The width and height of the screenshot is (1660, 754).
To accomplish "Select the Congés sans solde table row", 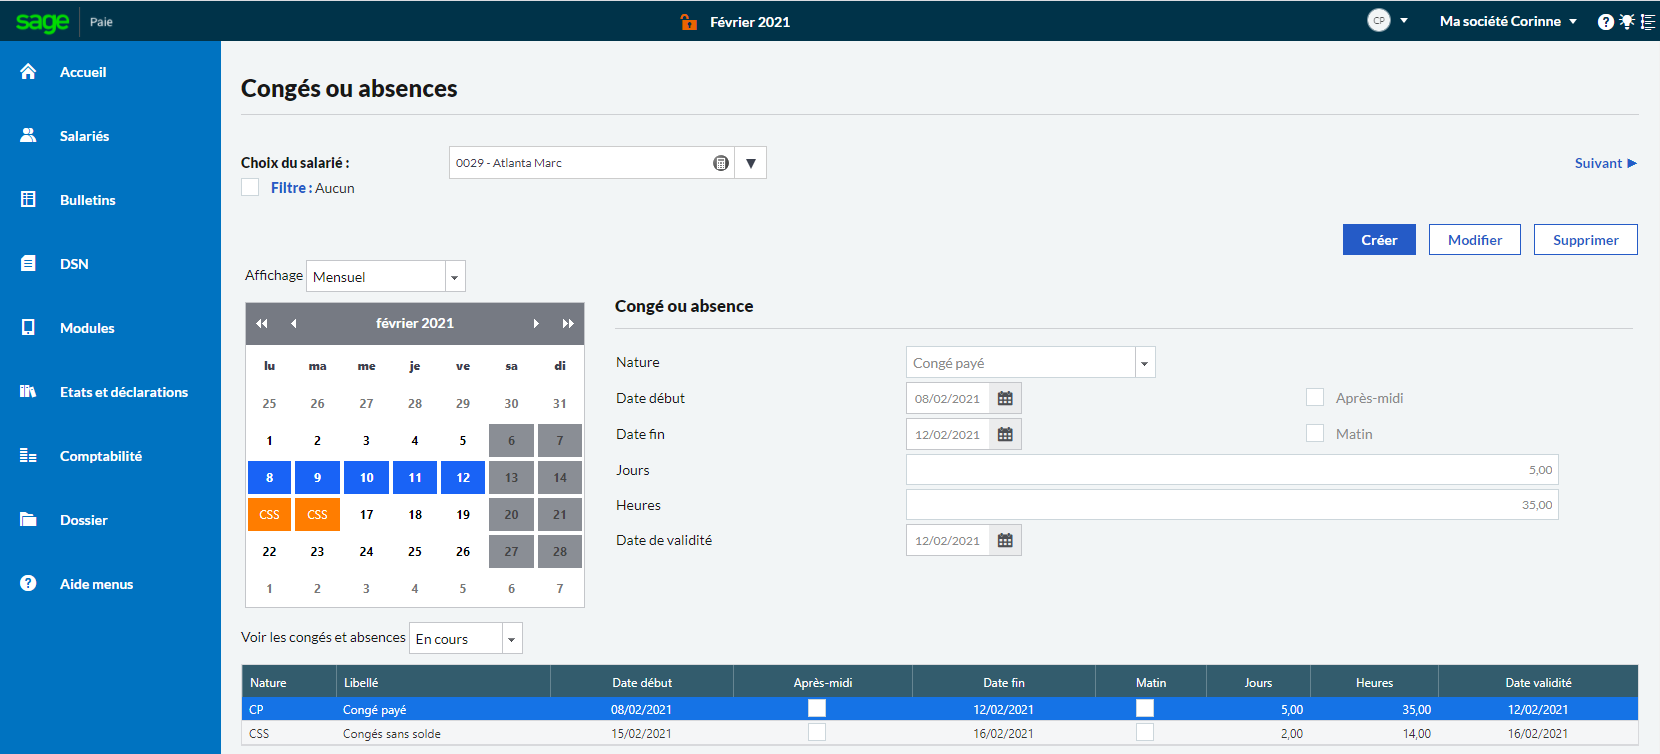I will pyautogui.click(x=939, y=733).
